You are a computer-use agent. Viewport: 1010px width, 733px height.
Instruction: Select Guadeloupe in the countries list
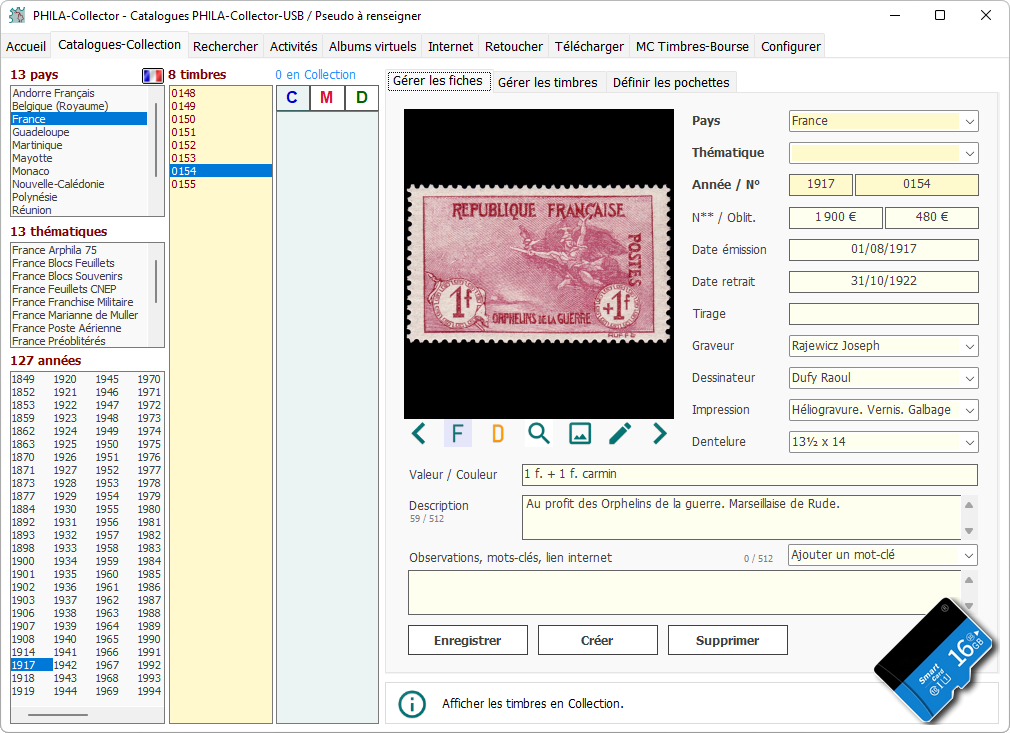[79, 132]
